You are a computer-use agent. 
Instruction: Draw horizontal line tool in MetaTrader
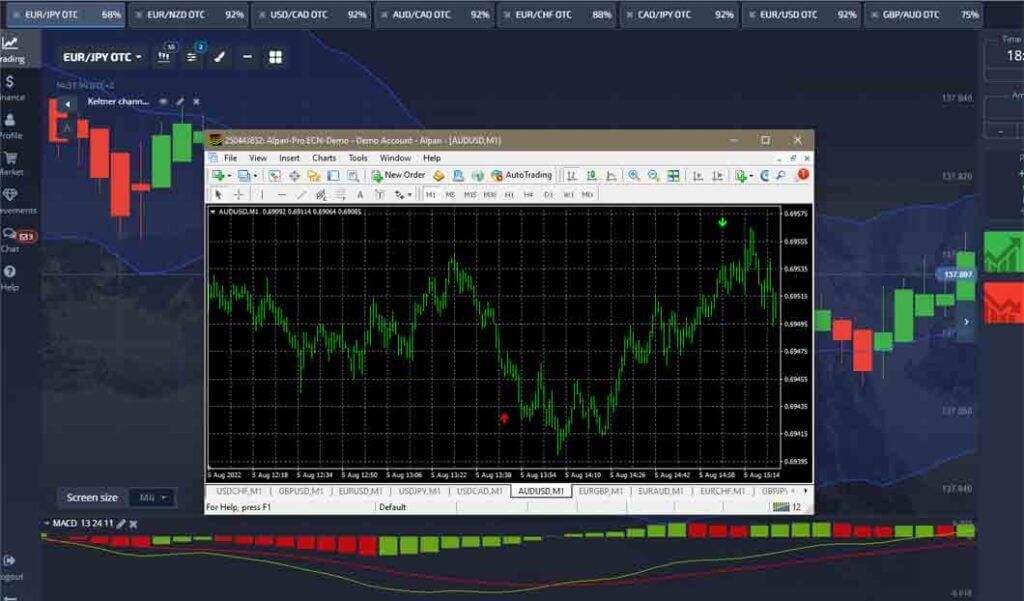click(281, 195)
